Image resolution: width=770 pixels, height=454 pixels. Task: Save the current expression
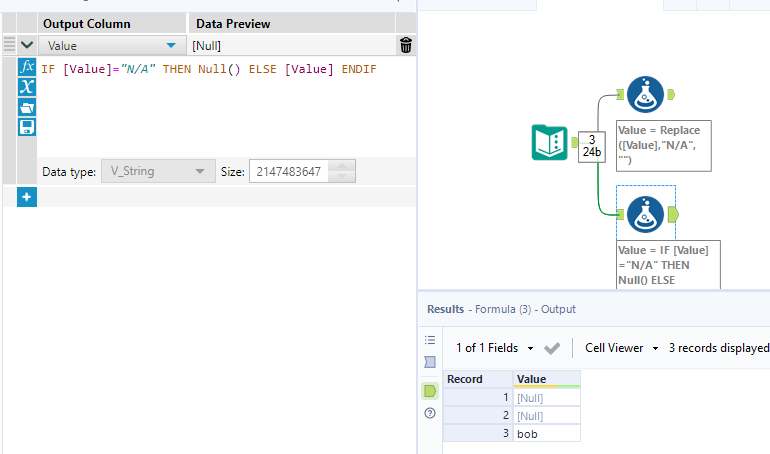(x=27, y=127)
